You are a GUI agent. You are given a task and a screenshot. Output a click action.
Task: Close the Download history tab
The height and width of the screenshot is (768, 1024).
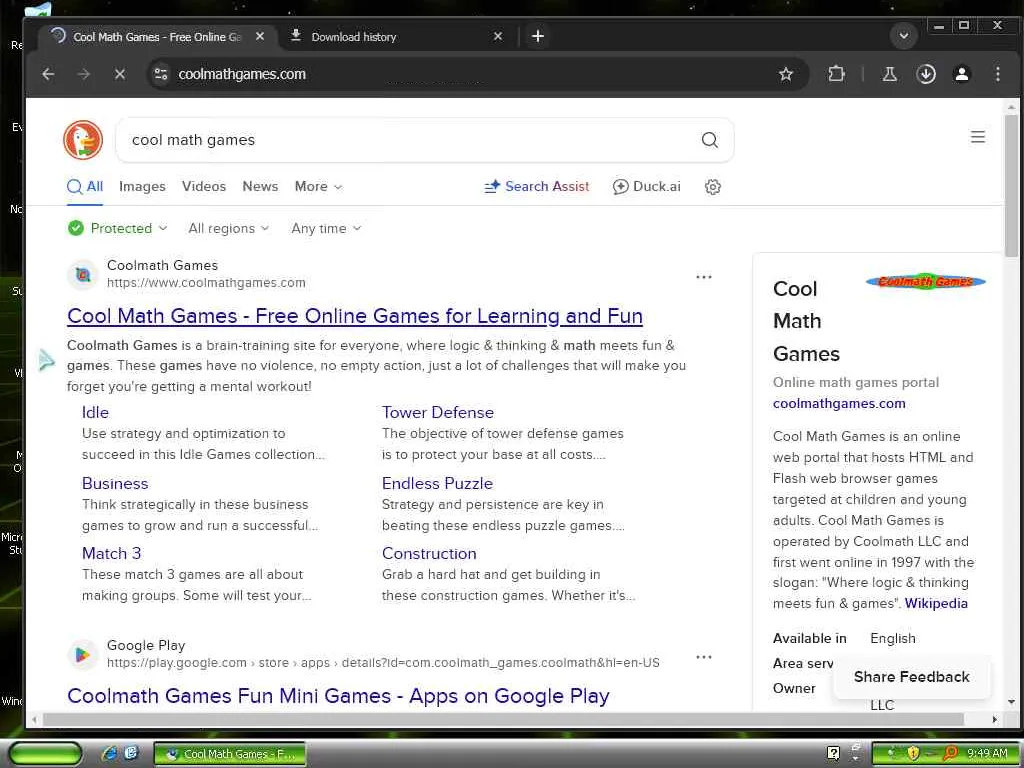click(498, 37)
